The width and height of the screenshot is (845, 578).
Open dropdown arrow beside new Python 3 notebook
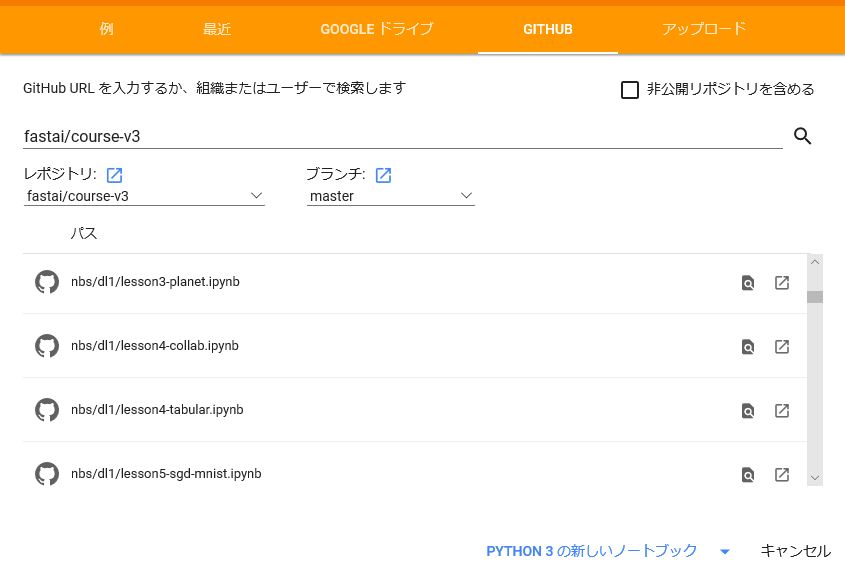(725, 552)
